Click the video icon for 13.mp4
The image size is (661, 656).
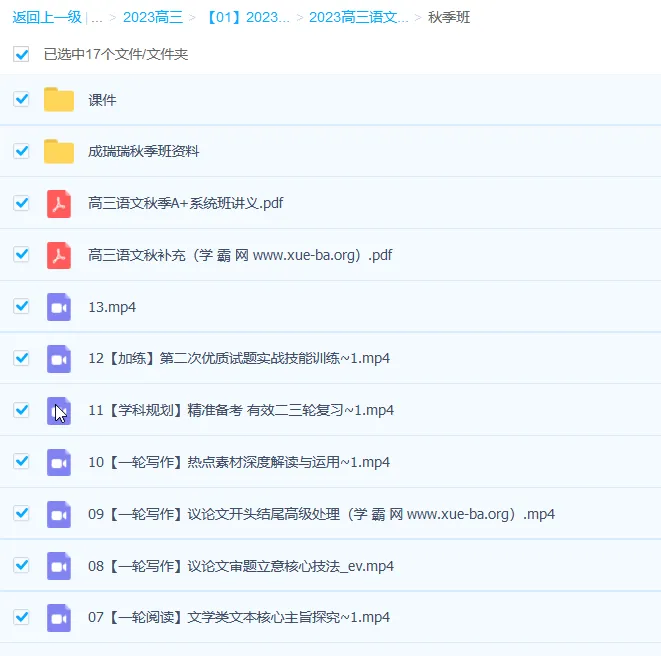(x=59, y=307)
